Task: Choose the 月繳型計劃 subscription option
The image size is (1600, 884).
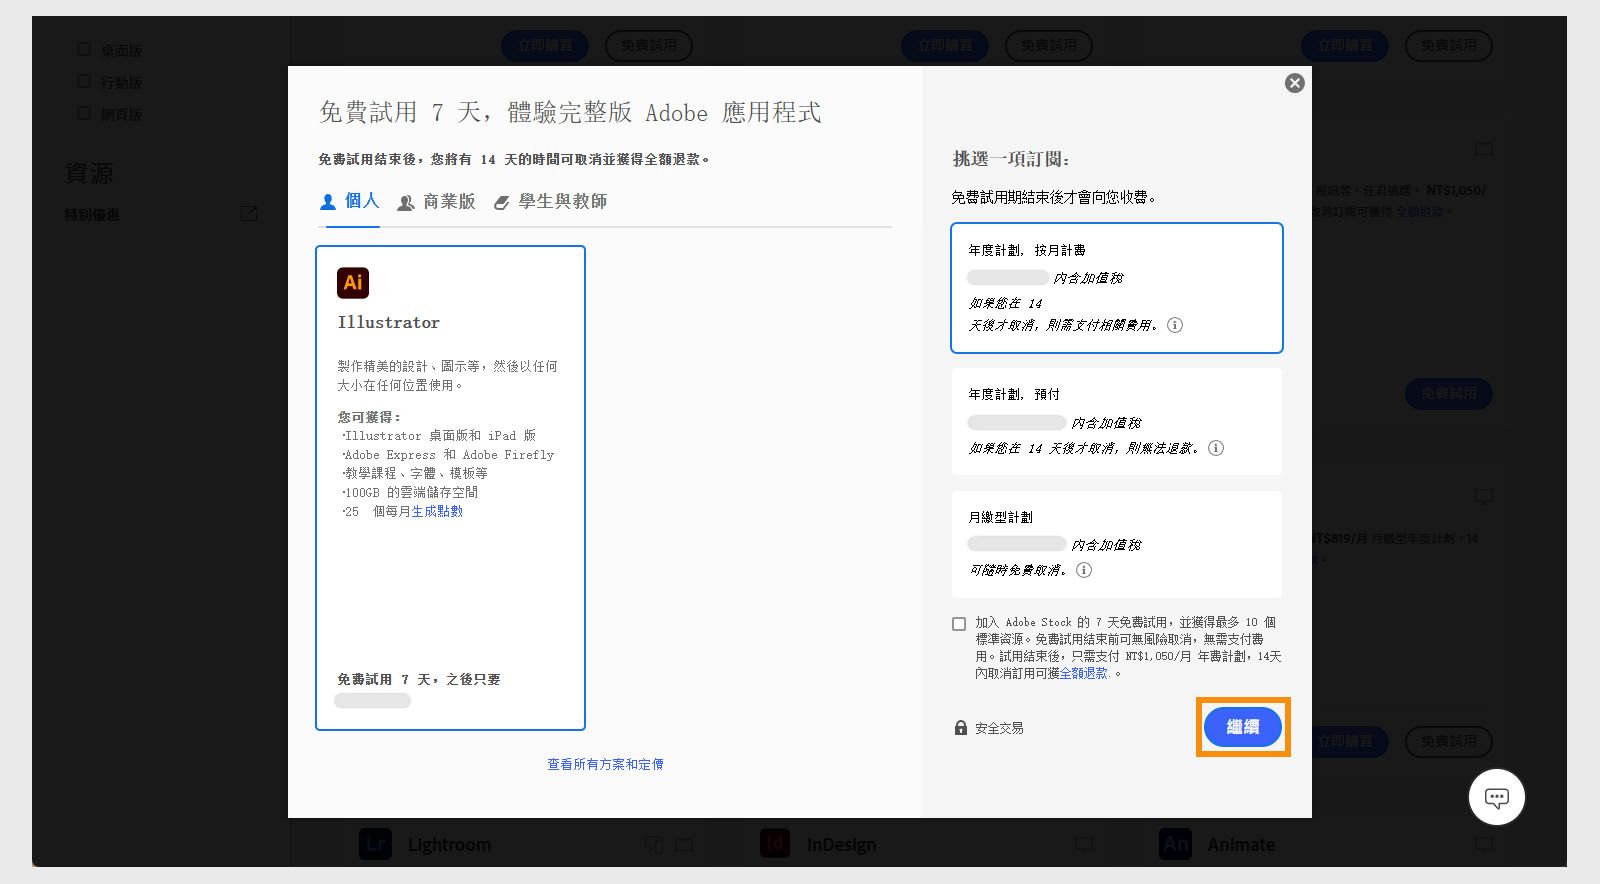Action: coord(1116,544)
